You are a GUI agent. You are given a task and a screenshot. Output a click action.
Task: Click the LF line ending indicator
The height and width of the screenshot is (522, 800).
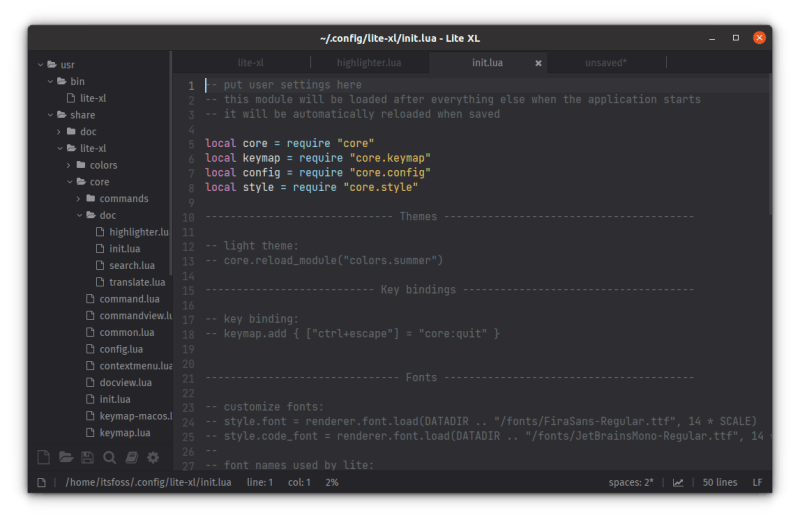(x=757, y=482)
